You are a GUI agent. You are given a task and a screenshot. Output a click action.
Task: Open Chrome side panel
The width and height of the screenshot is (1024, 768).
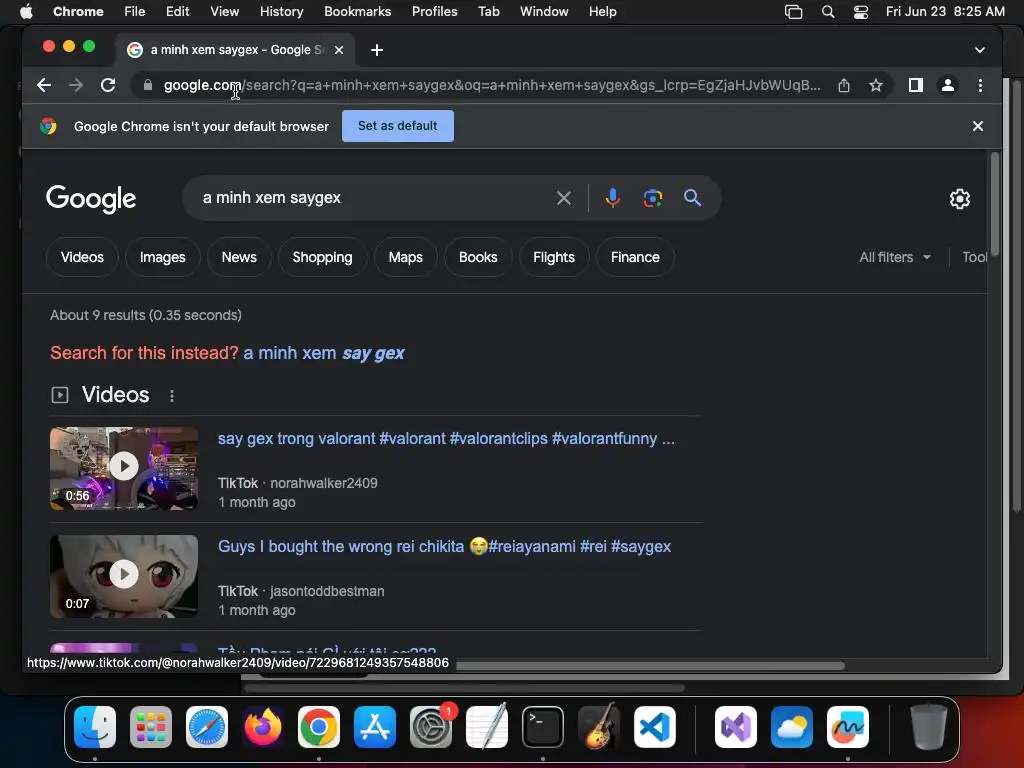point(916,85)
